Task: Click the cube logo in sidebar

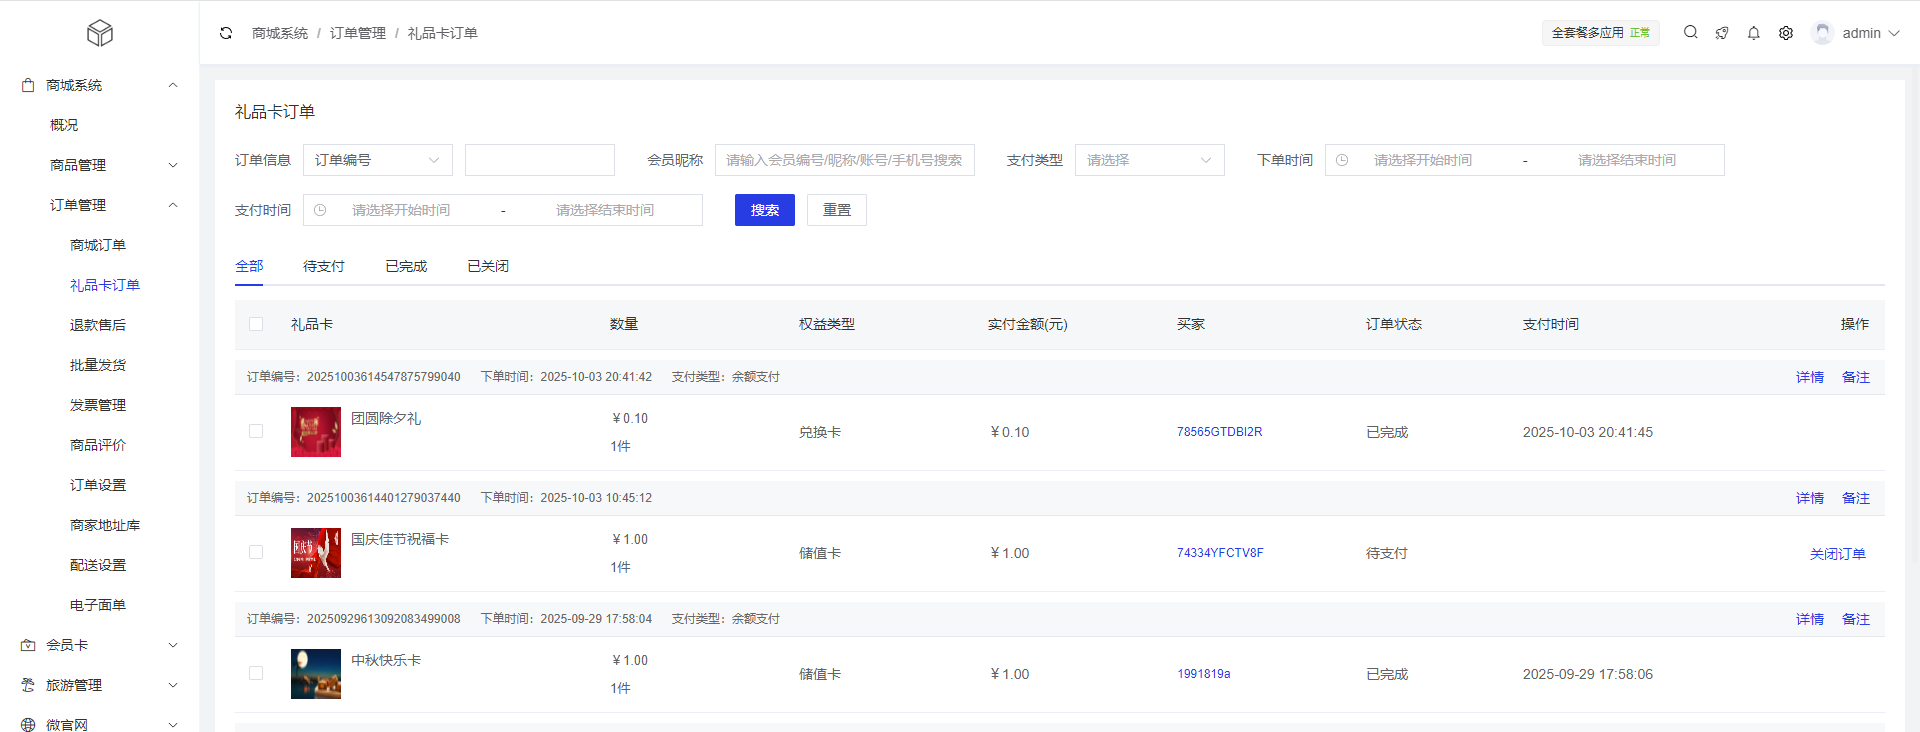Action: click(100, 33)
